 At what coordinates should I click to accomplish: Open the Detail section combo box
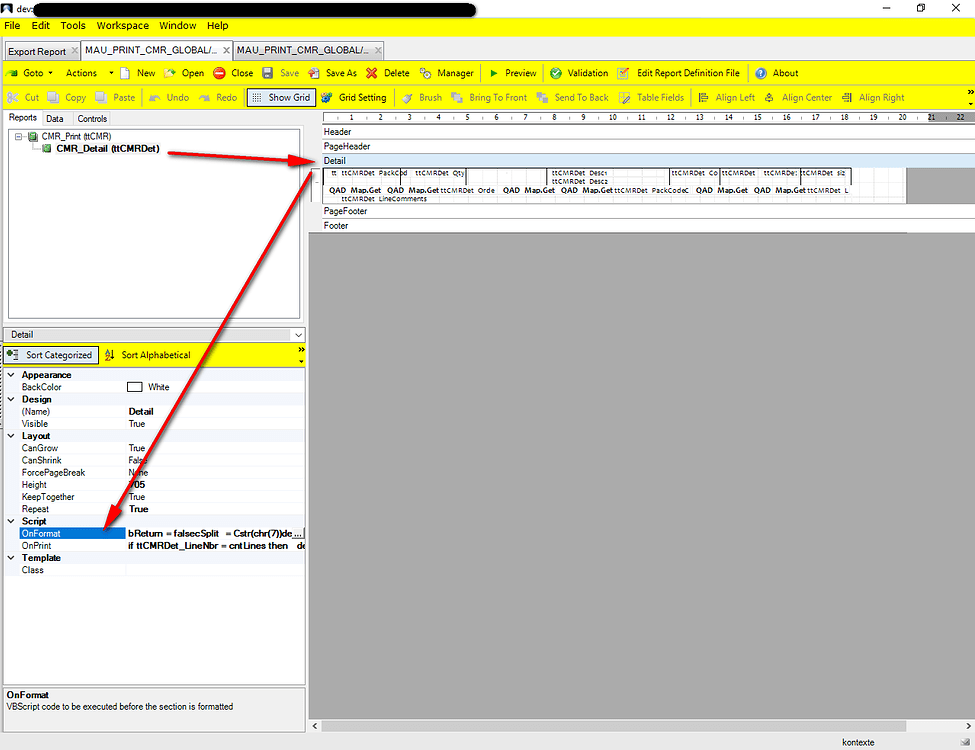click(x=298, y=335)
